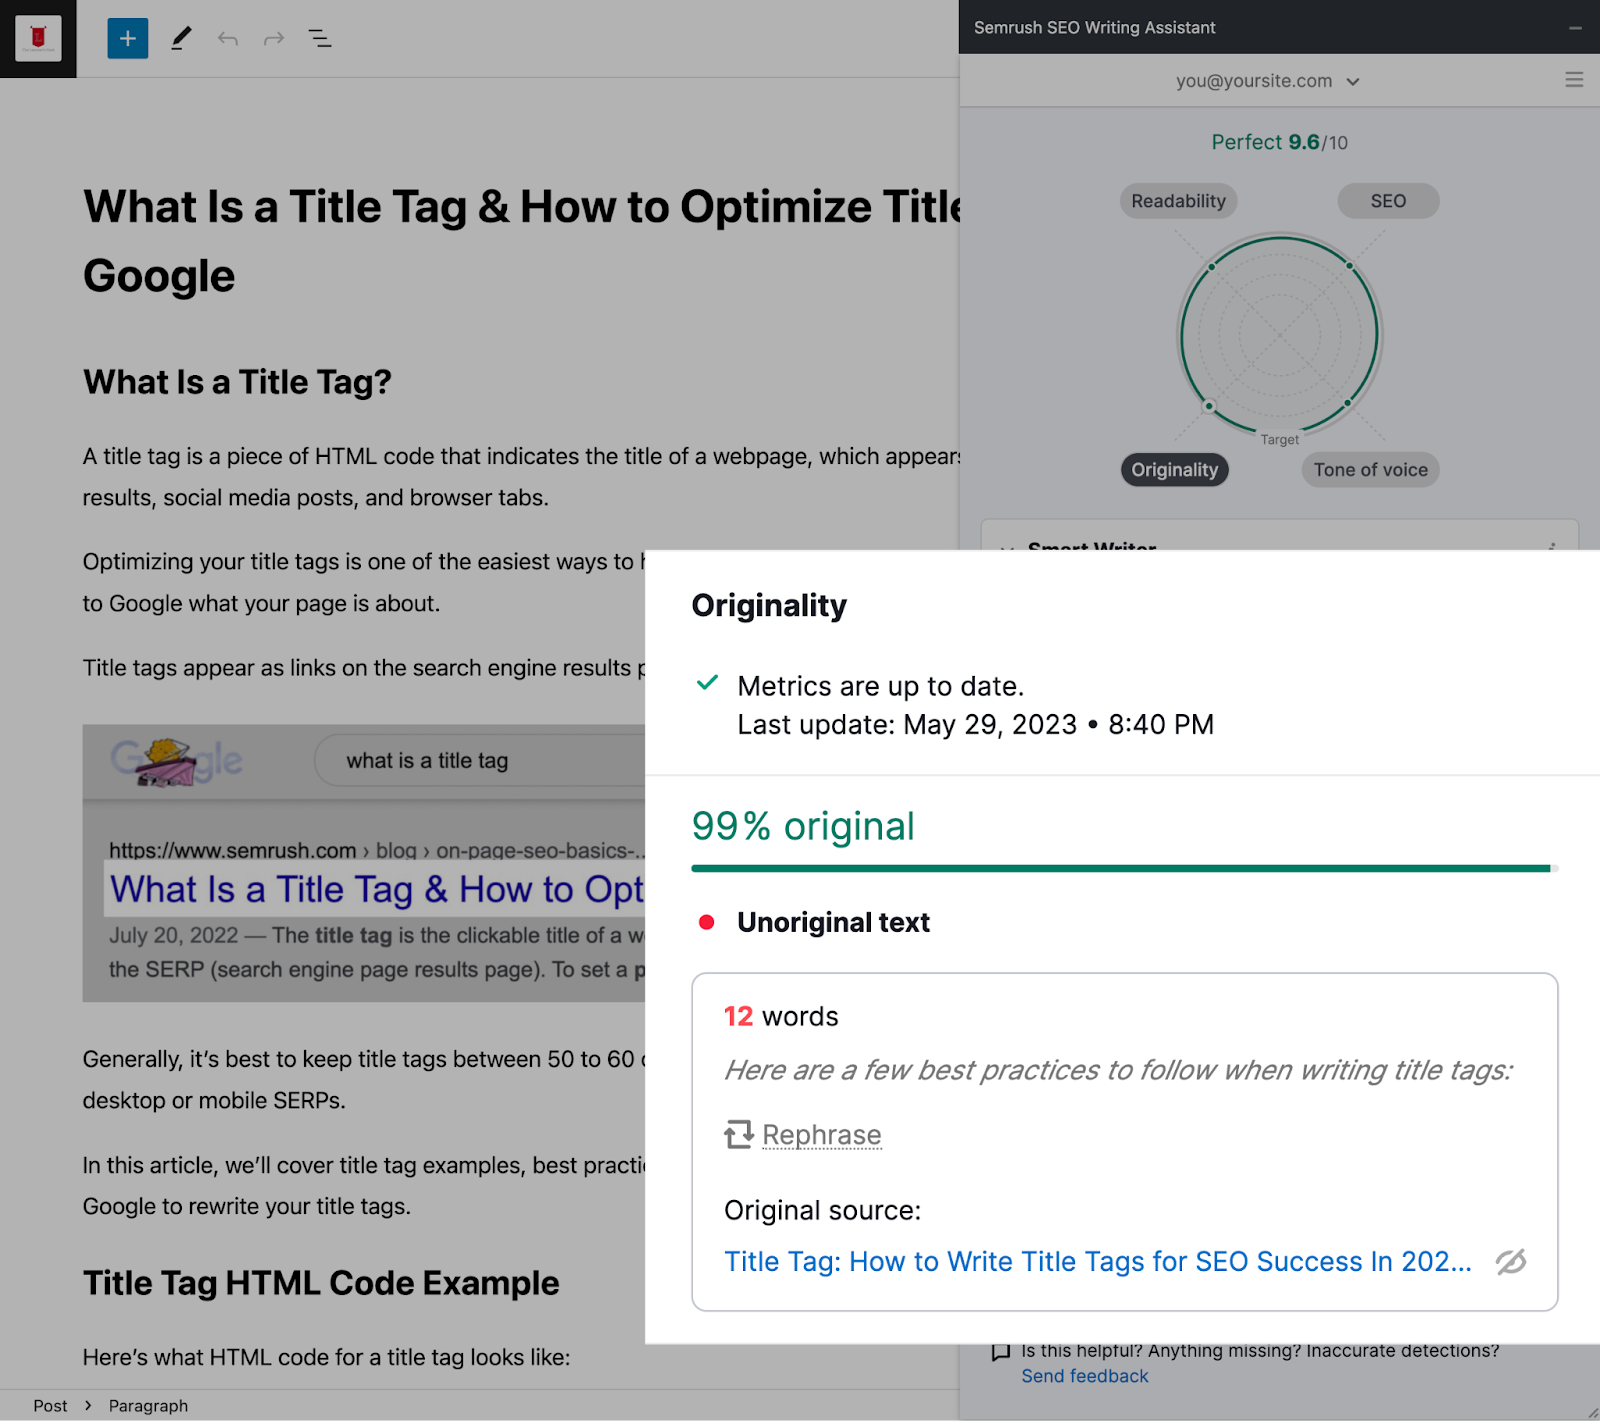Click the site logo in the top-left corner
Screen dimensions: 1600x1421
pyautogui.click(x=38, y=38)
